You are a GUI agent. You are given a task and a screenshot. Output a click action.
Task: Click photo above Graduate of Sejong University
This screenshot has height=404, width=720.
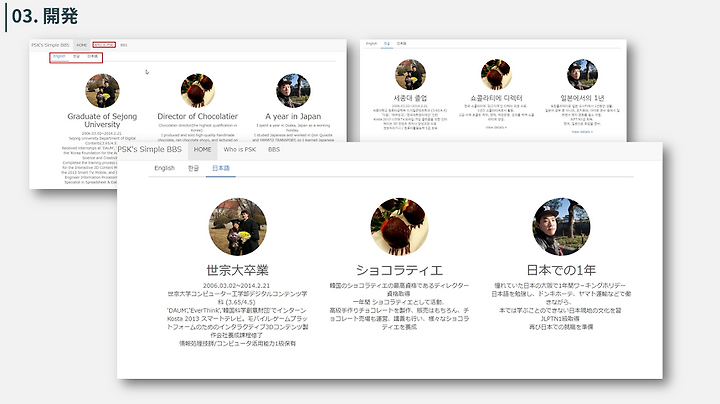[102, 91]
